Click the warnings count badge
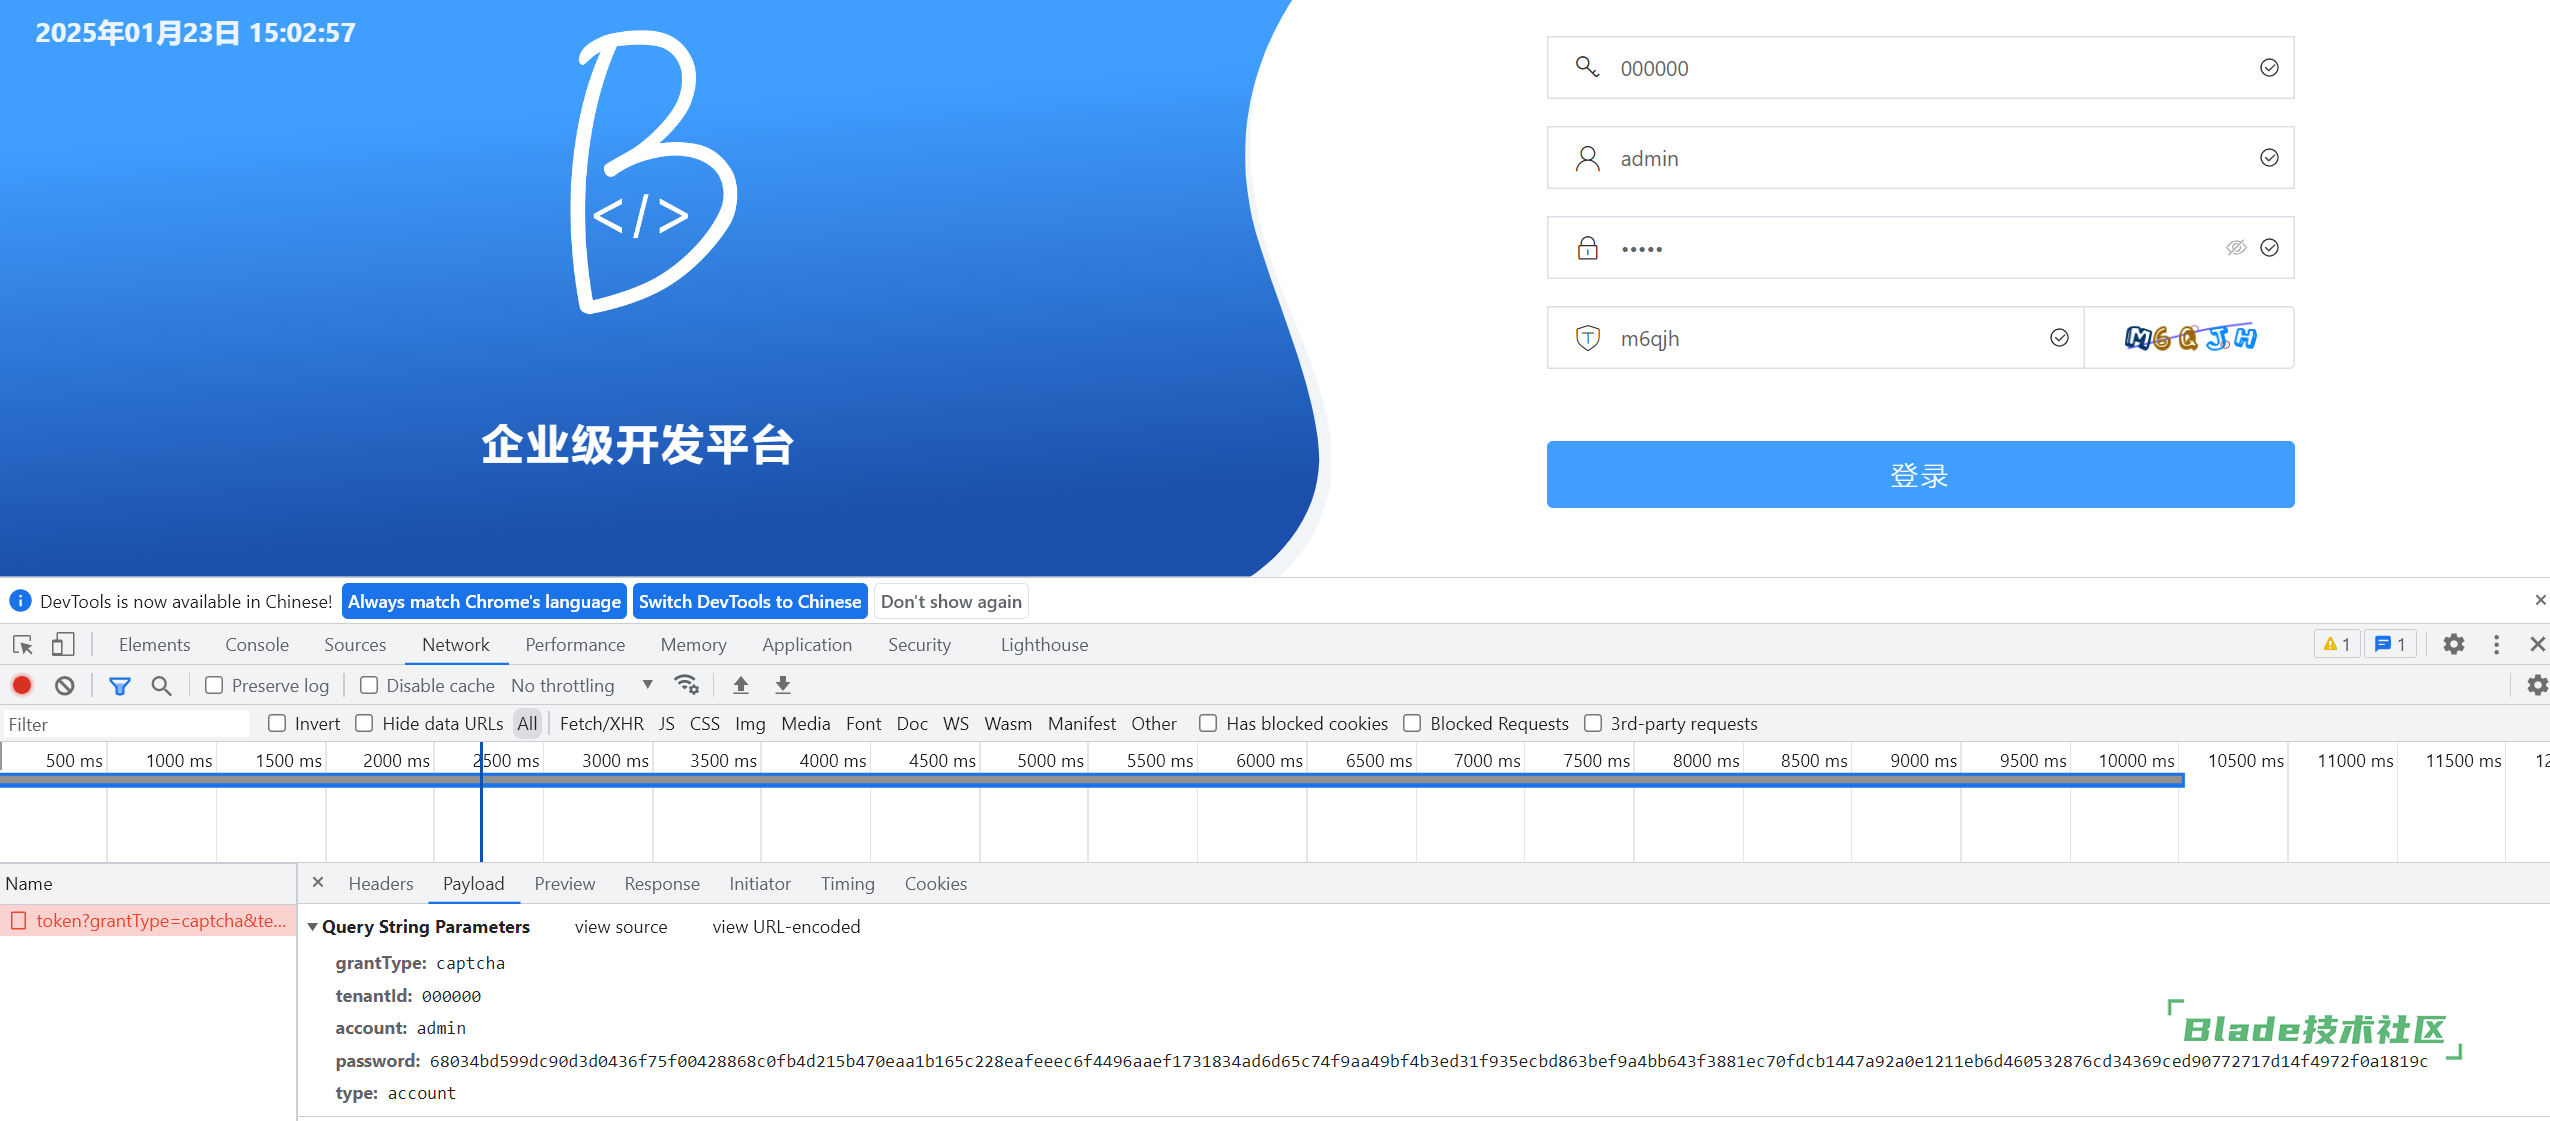 point(2337,644)
